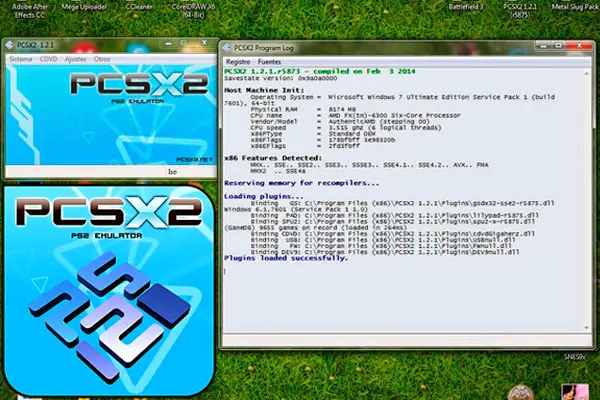This screenshot has width=600, height=400.
Task: Click the 'Binding PAD' plugin log line
Action: 395,216
